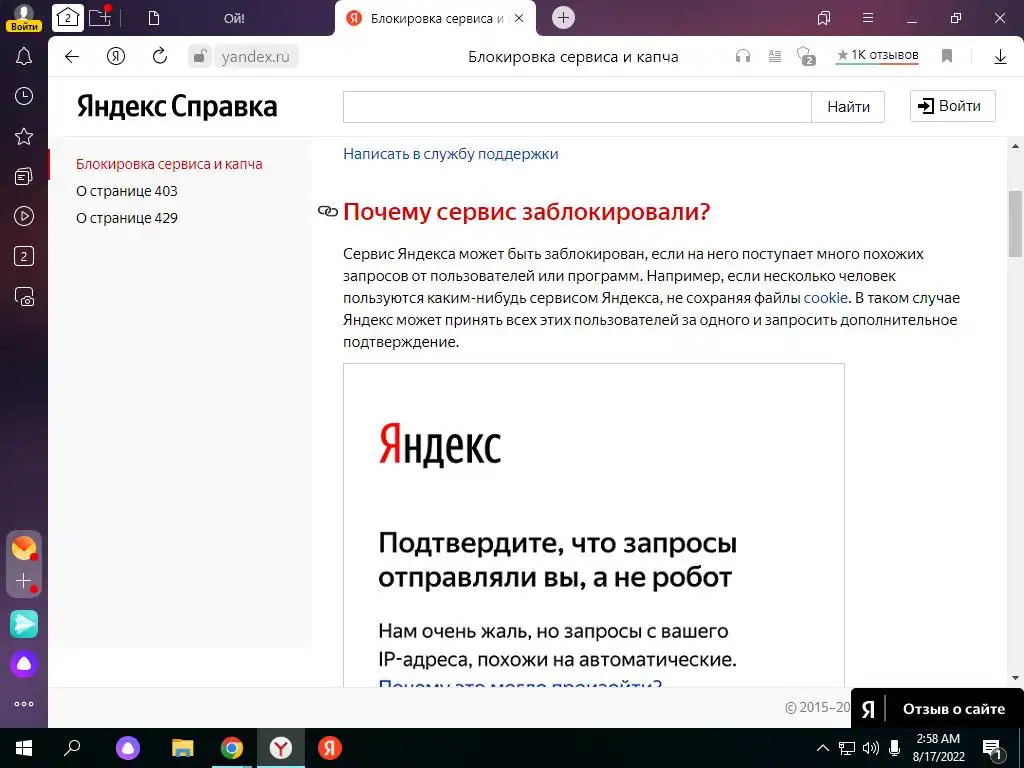Open the cookie link in paragraph
Screen dimensions: 1024x768
pos(825,298)
